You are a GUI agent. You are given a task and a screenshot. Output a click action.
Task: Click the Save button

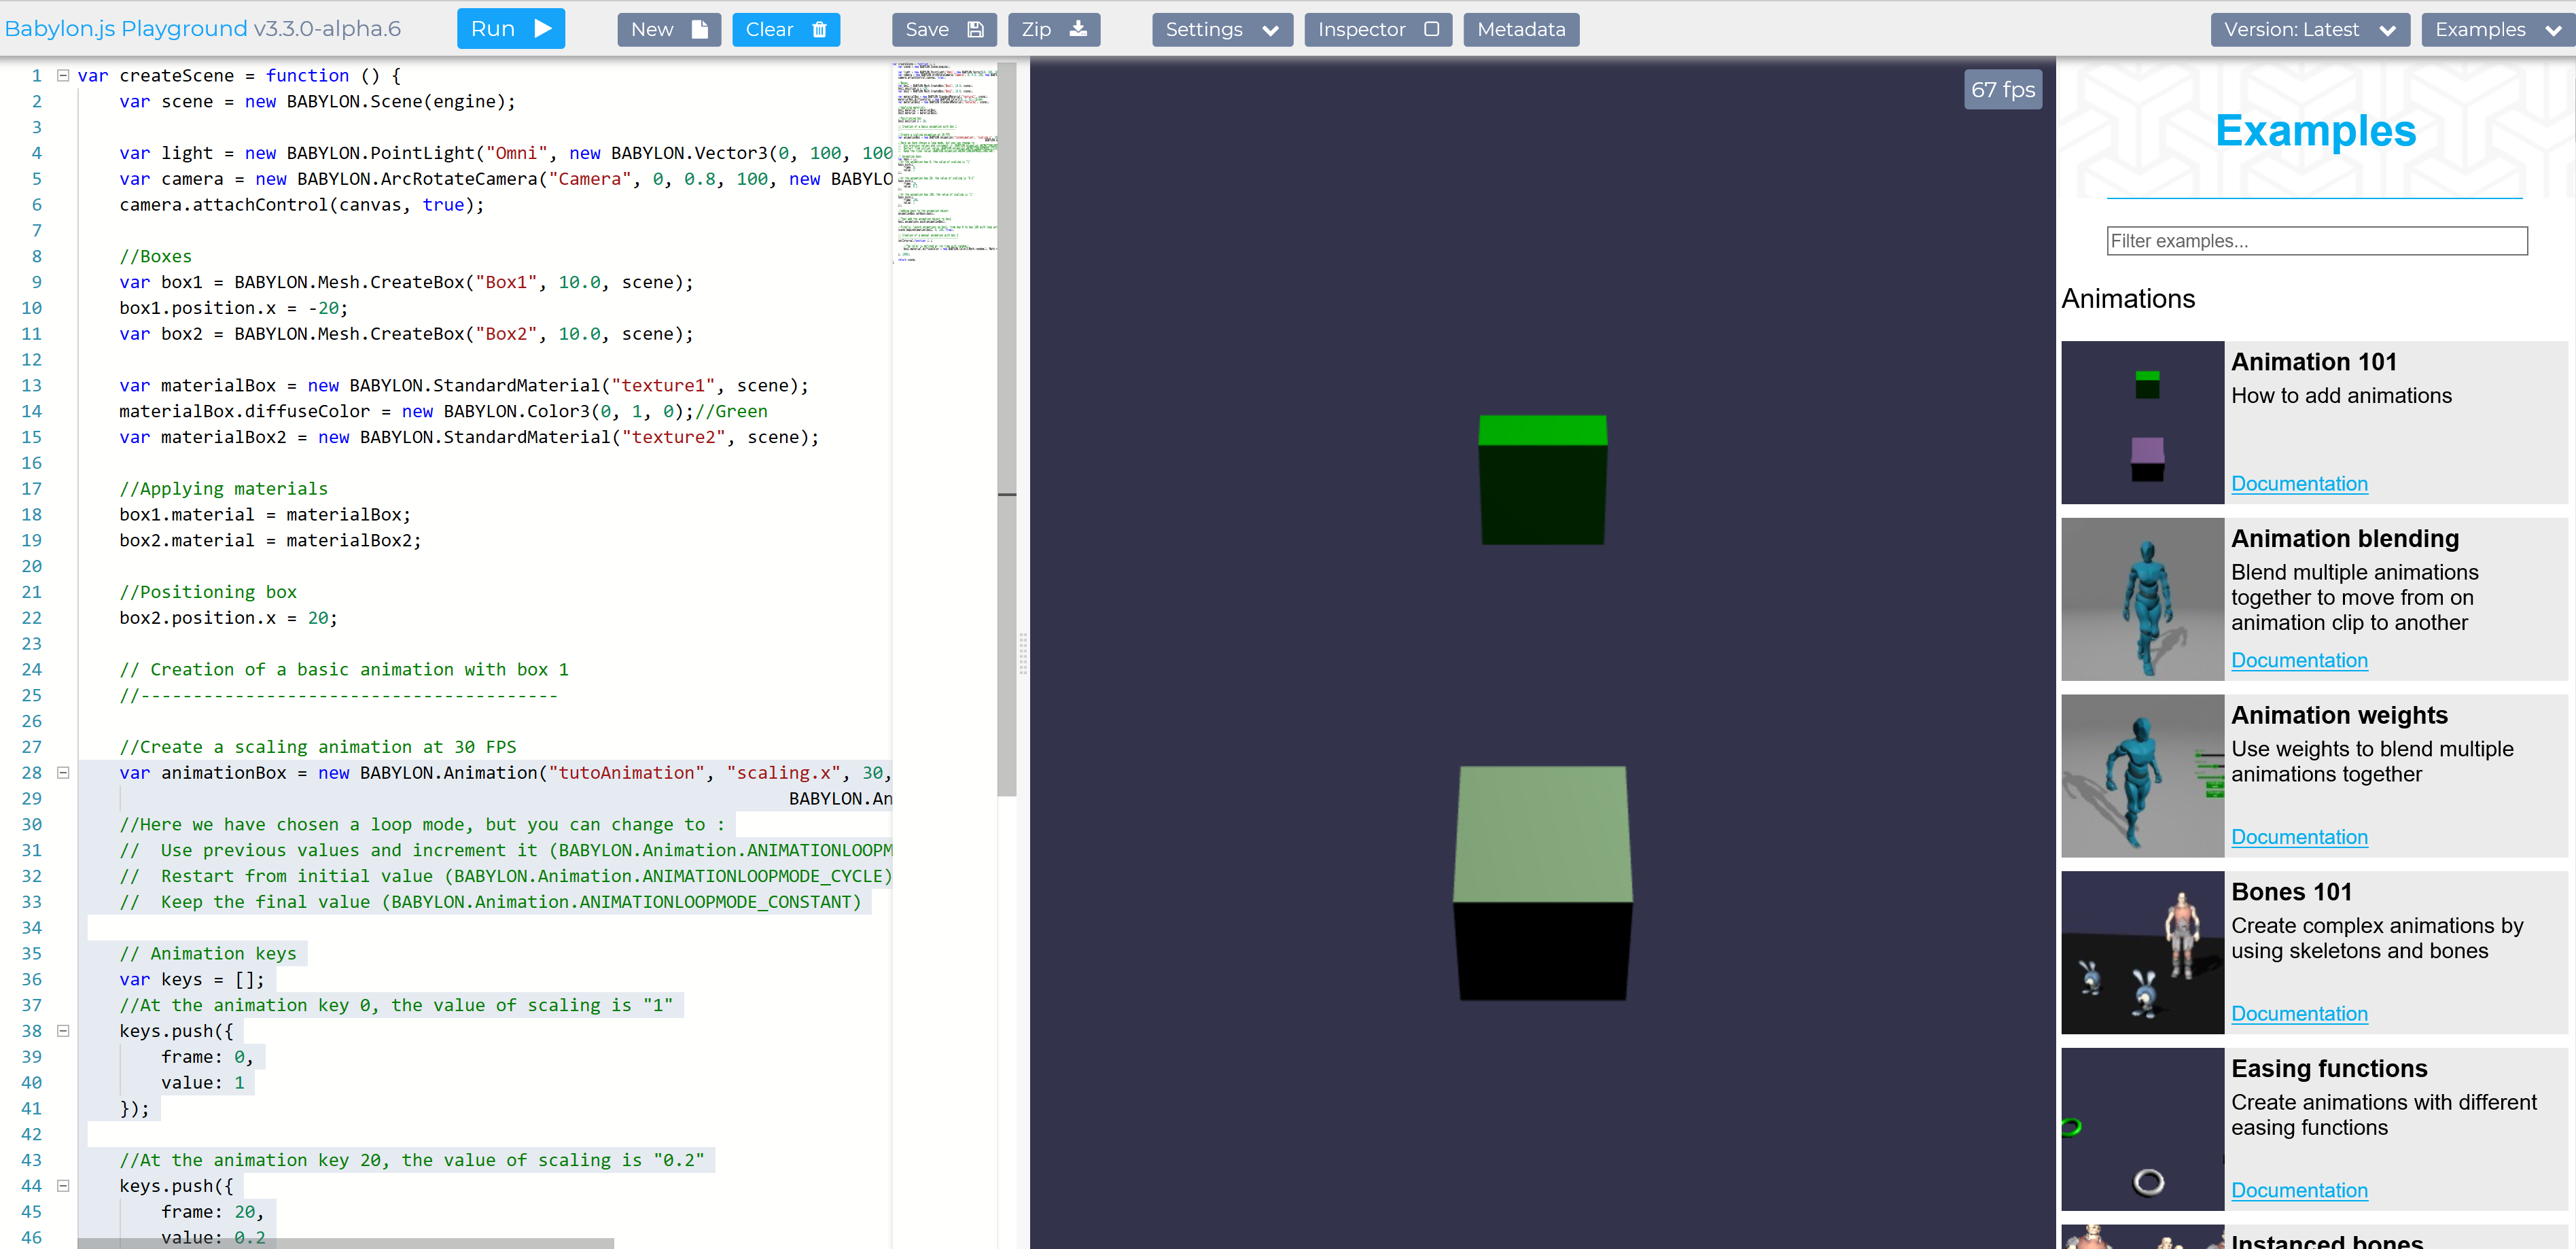pos(944,29)
